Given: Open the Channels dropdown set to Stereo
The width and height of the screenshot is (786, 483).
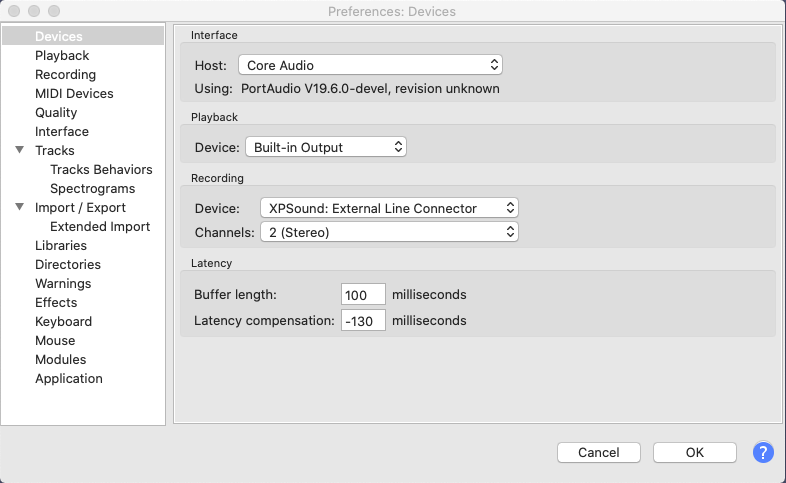Looking at the screenshot, I should click(389, 232).
